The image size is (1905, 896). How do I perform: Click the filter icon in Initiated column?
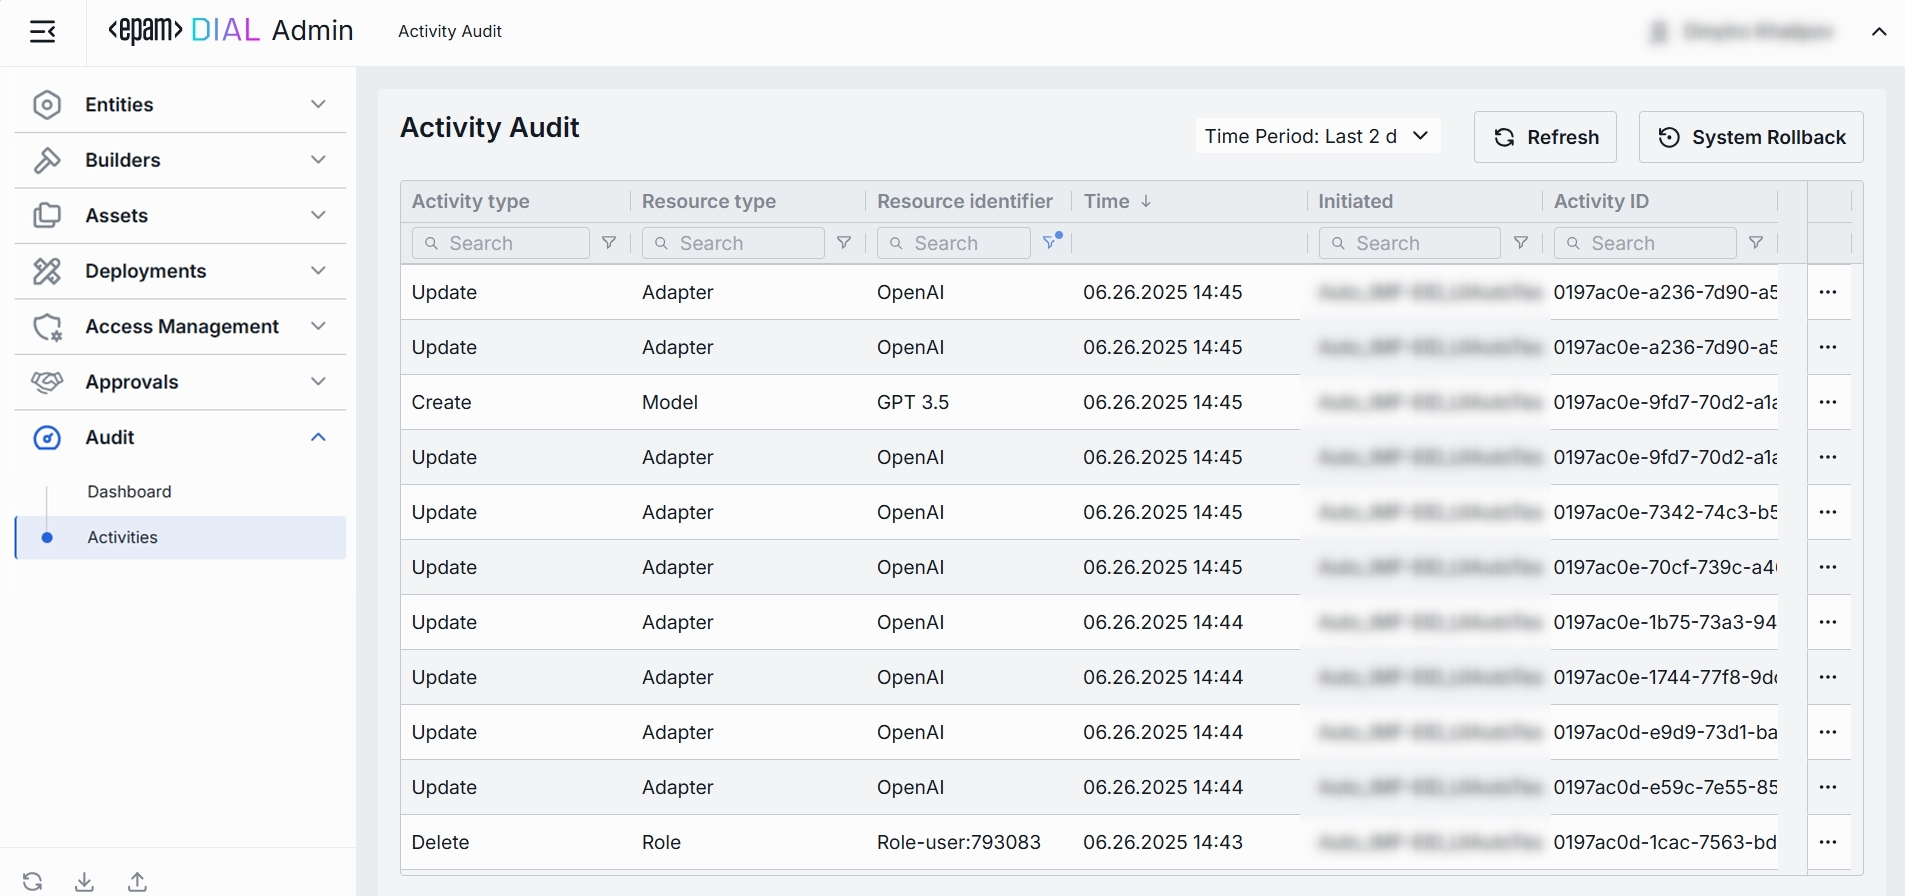pyautogui.click(x=1520, y=243)
